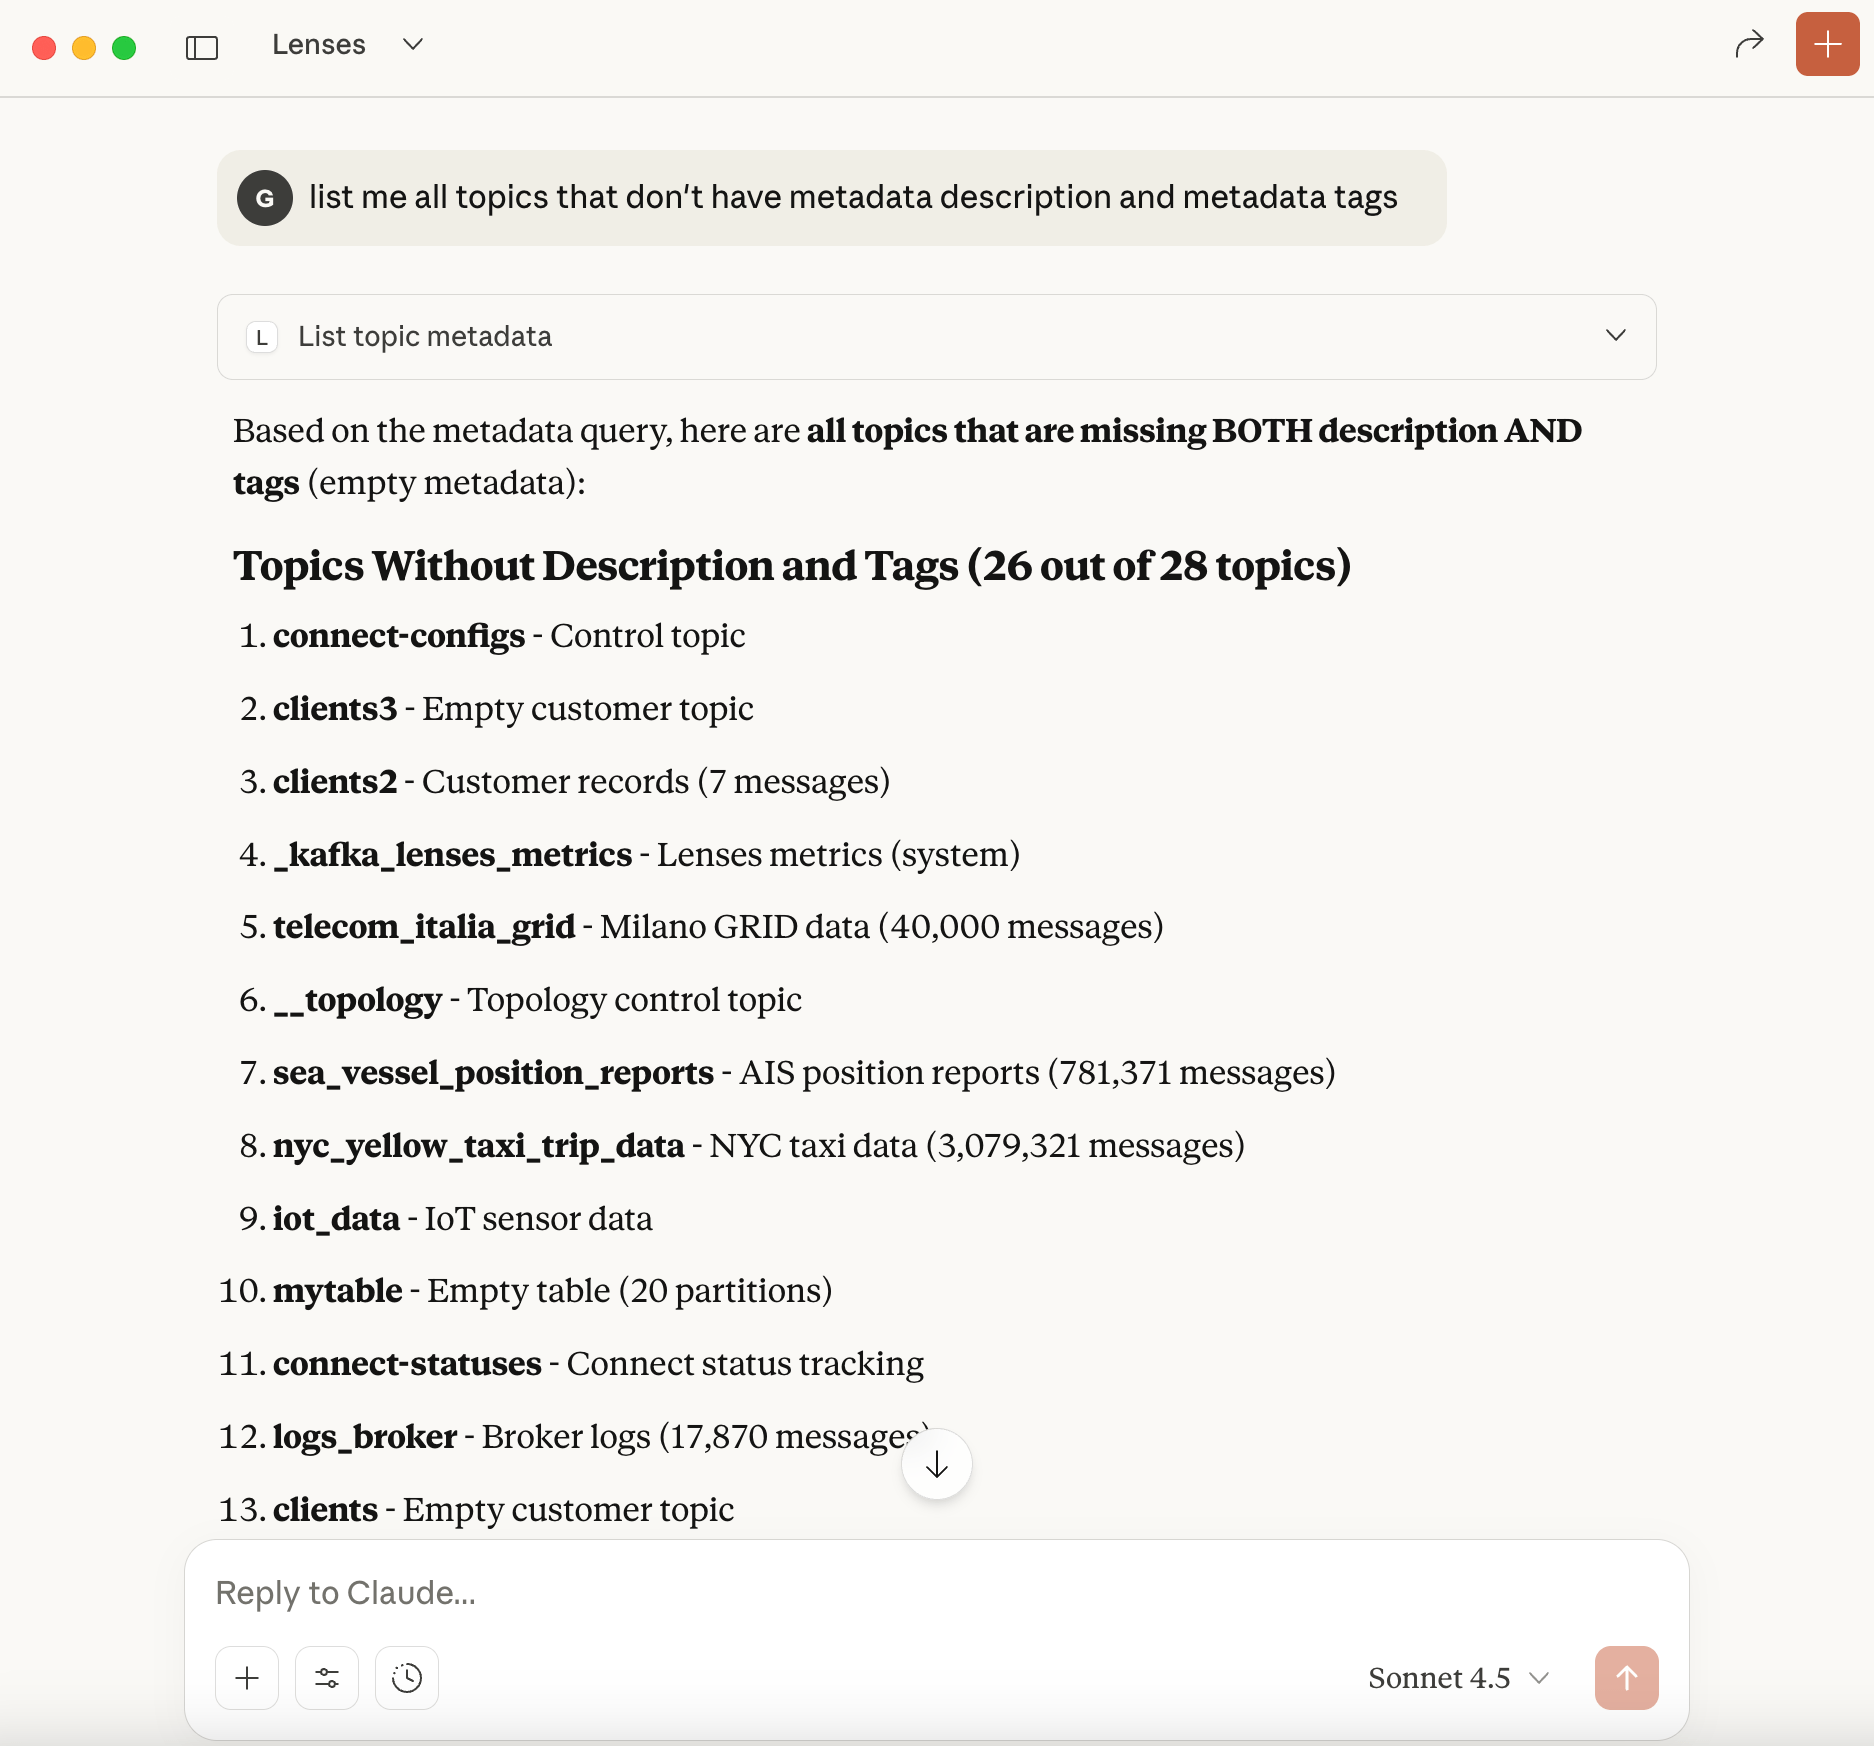1874x1746 pixels.
Task: Open the Lenses title dropdown chevron
Action: (411, 45)
